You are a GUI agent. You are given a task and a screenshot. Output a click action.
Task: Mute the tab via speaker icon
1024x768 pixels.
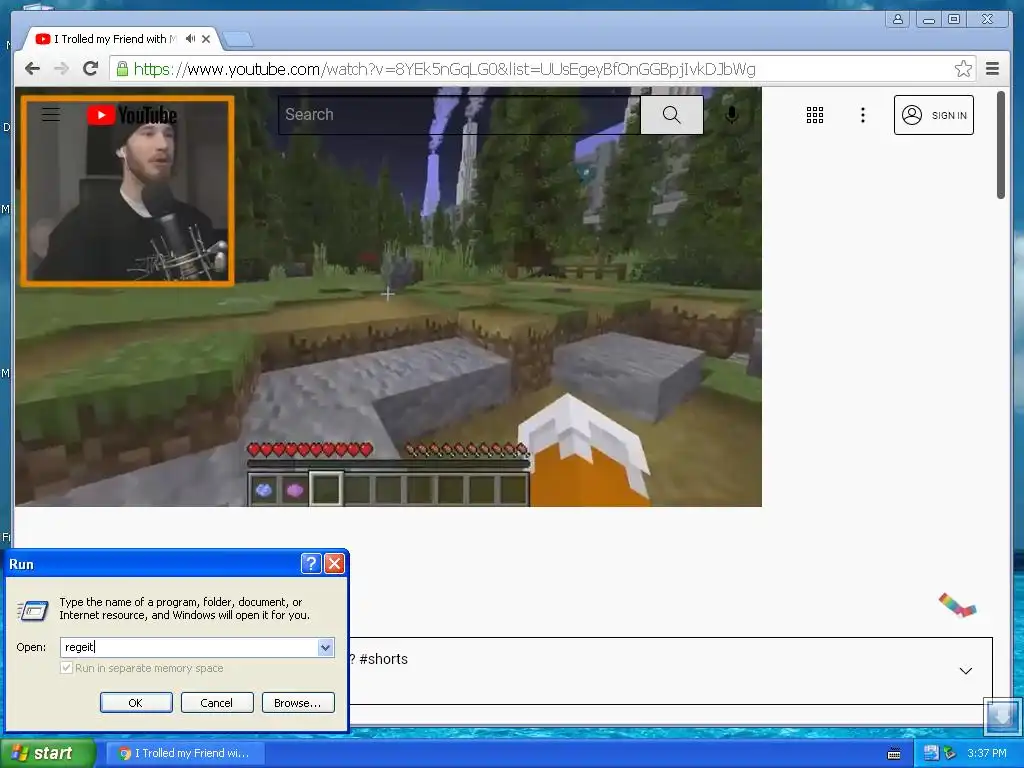coord(190,39)
